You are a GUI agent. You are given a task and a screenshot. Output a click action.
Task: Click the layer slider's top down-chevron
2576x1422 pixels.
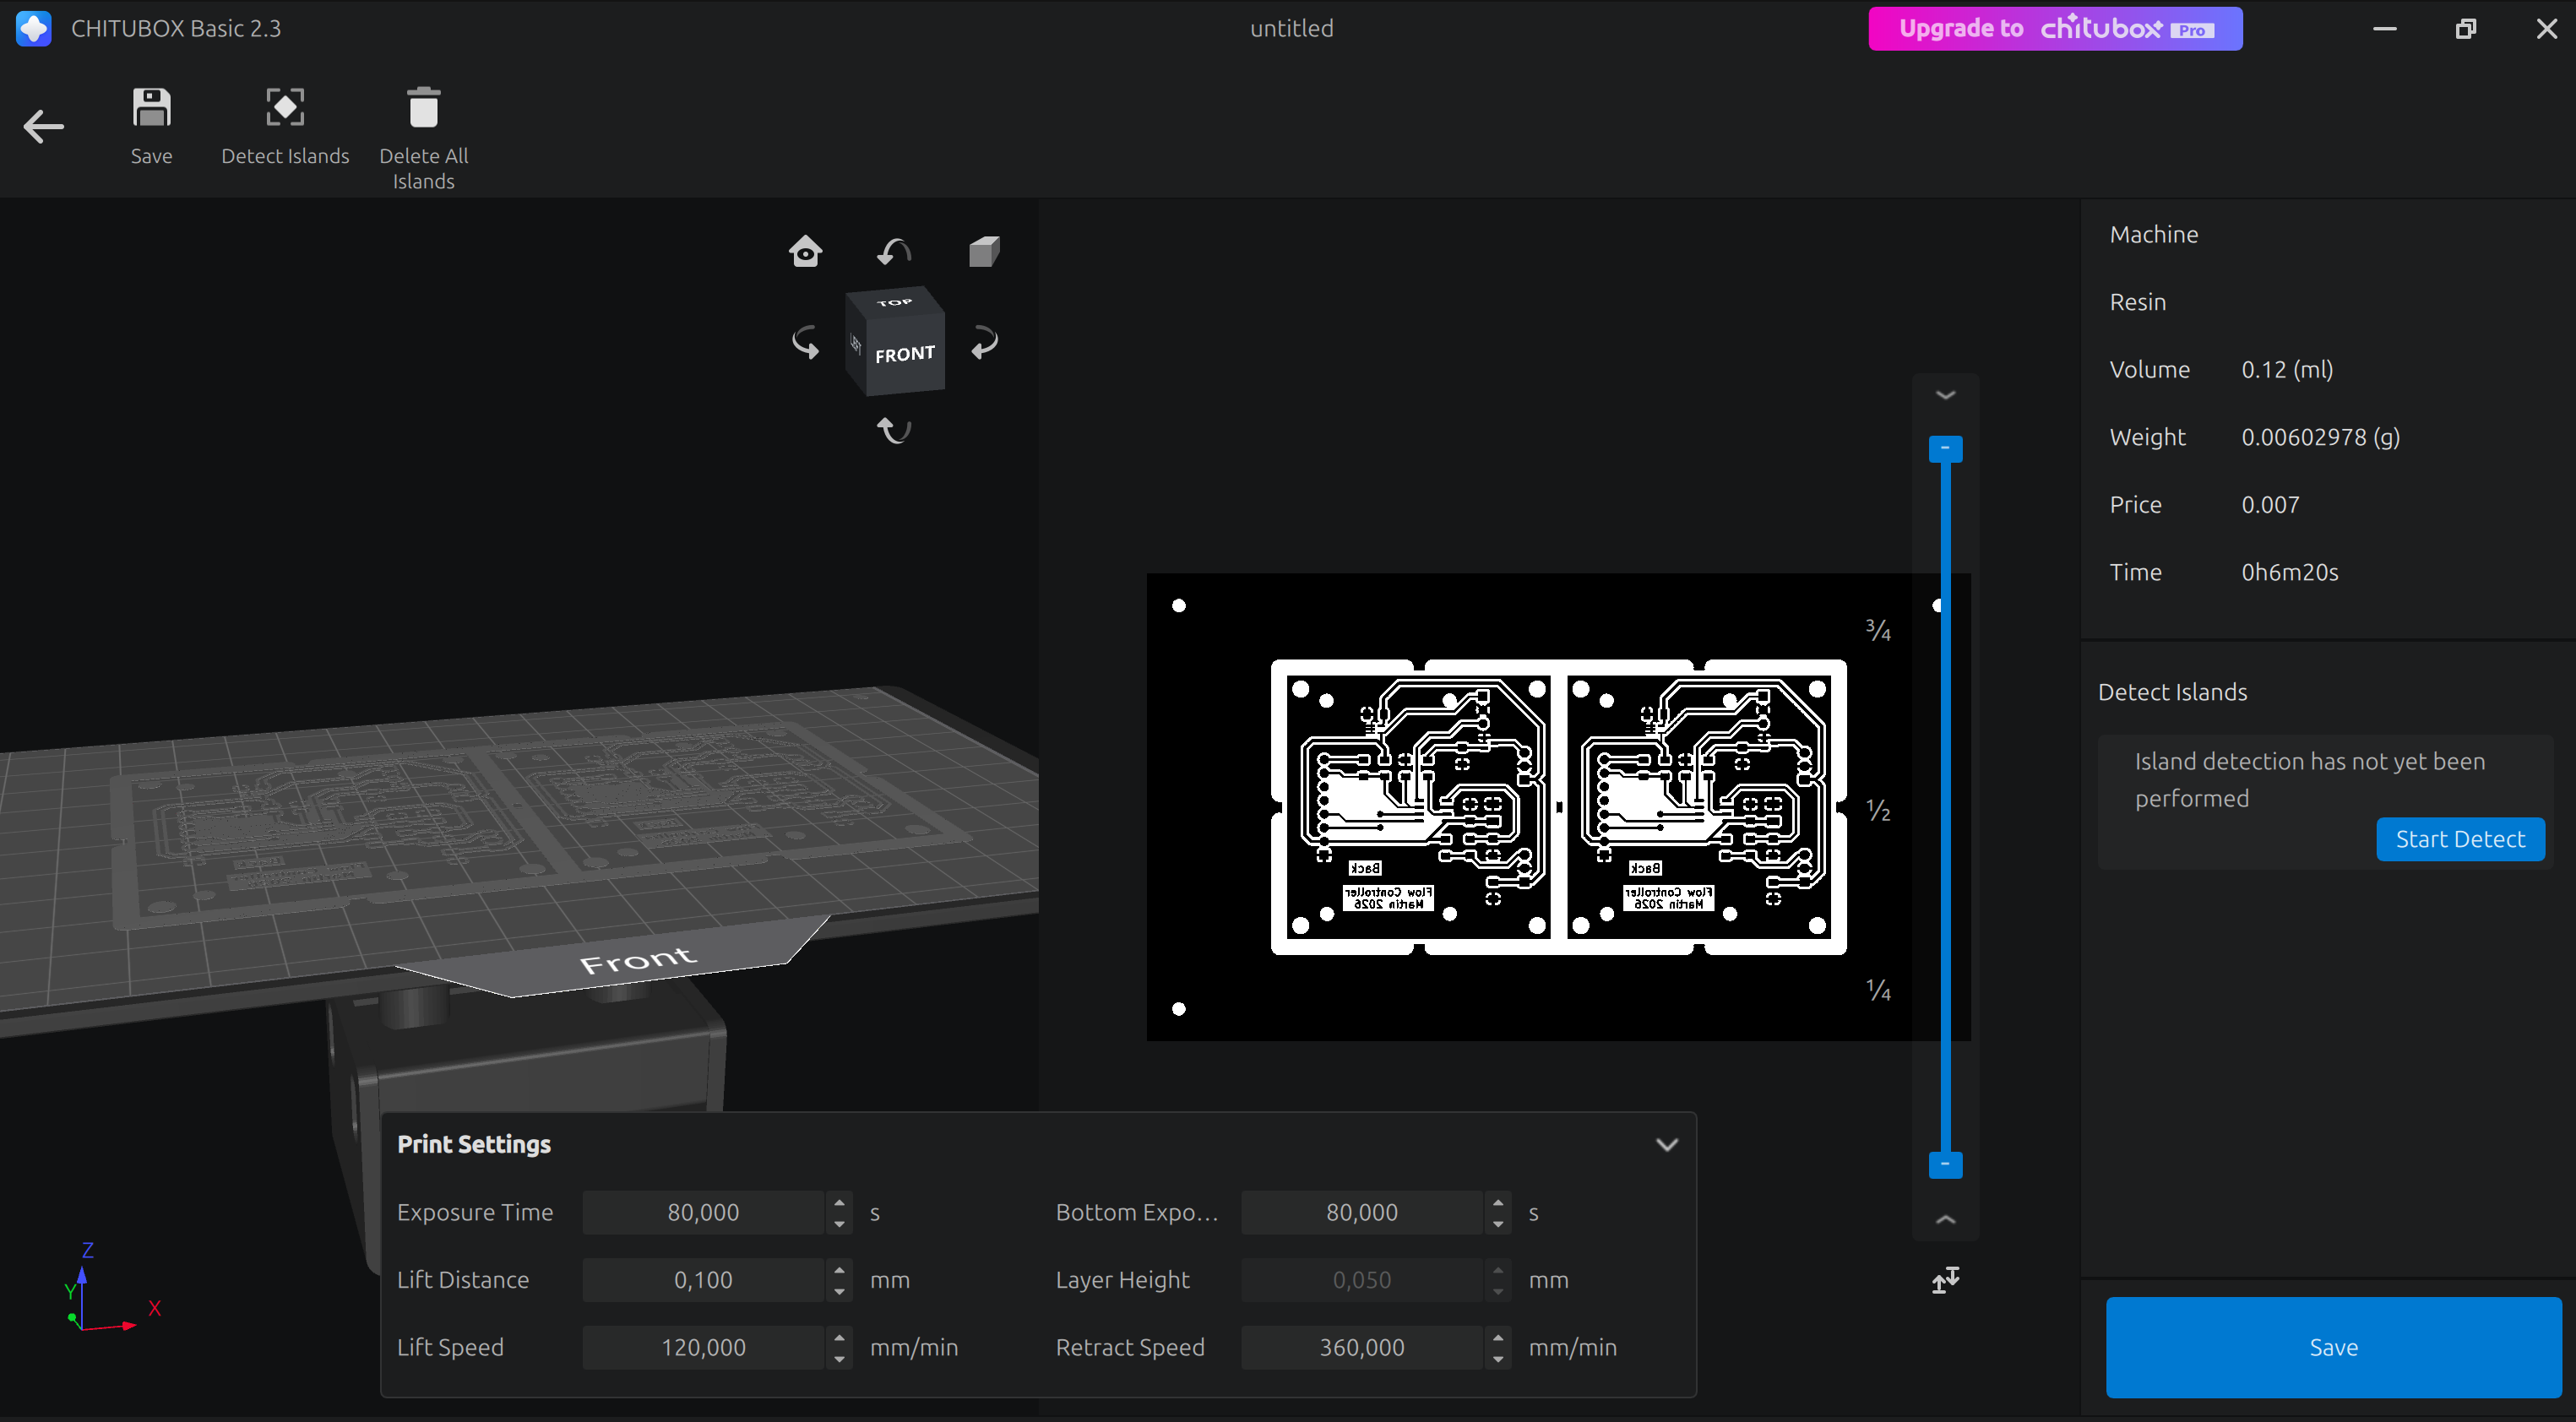(1945, 395)
